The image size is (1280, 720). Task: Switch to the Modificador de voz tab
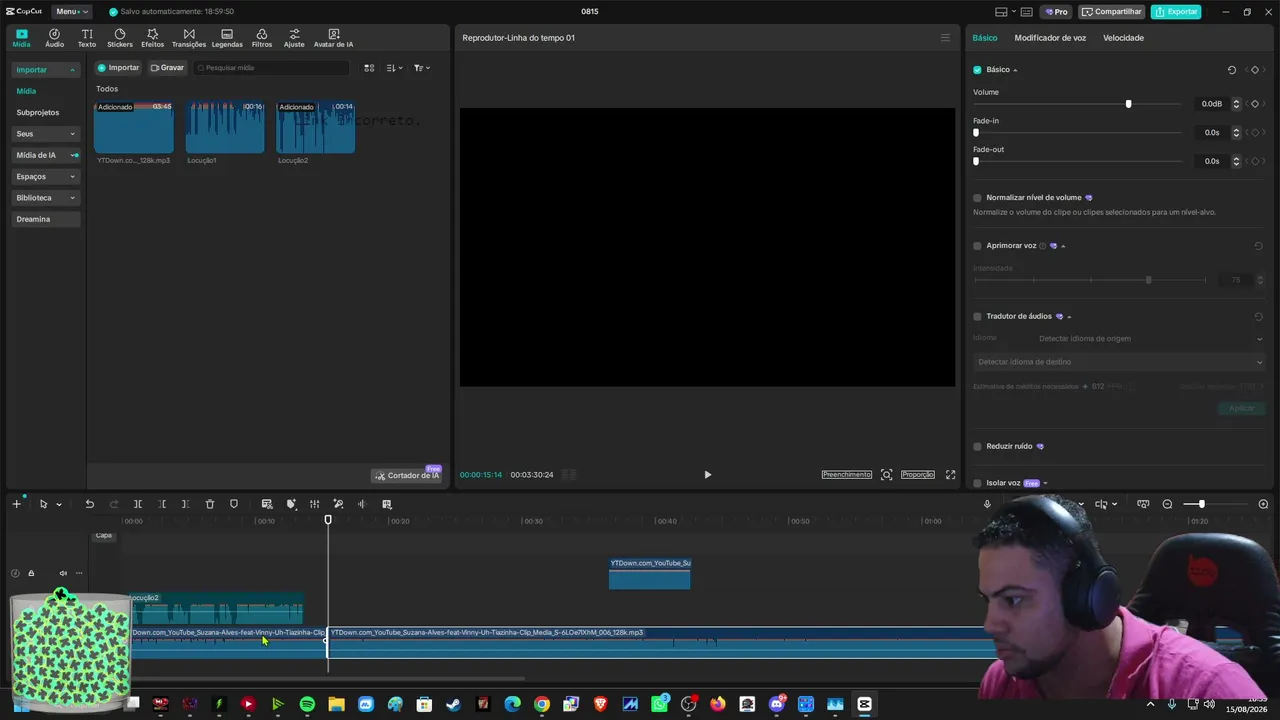tap(1050, 38)
